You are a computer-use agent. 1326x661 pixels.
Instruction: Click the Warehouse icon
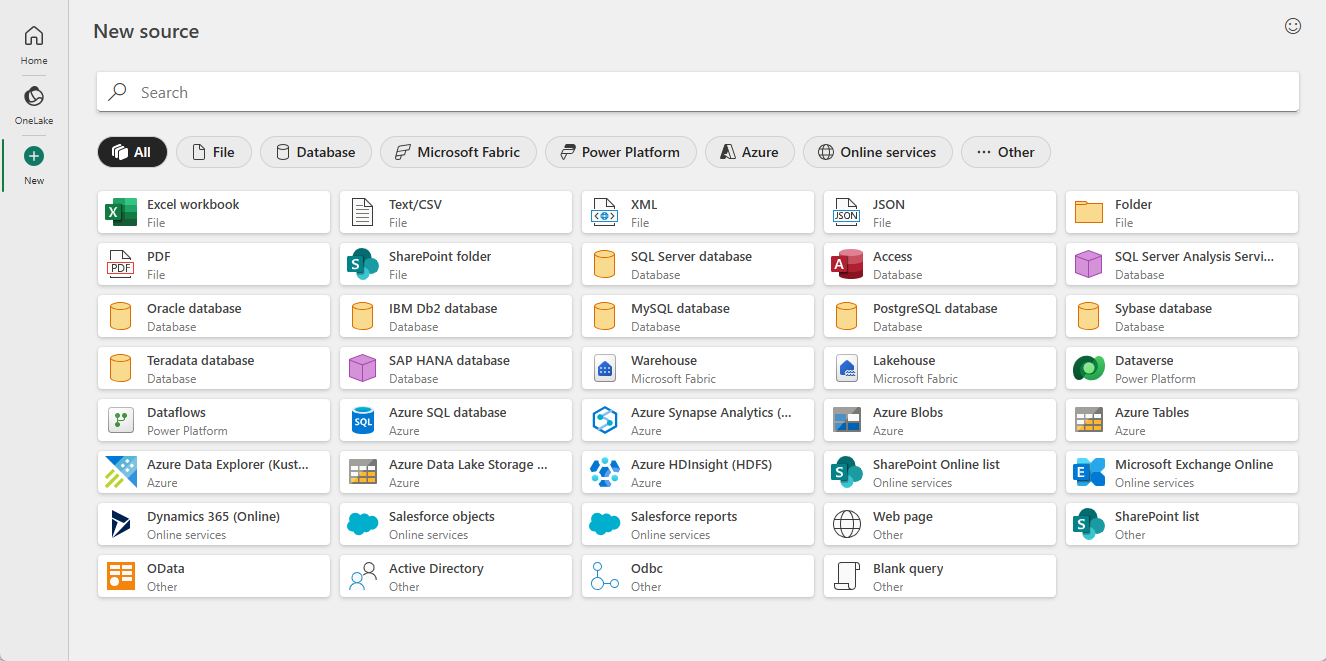coord(604,368)
